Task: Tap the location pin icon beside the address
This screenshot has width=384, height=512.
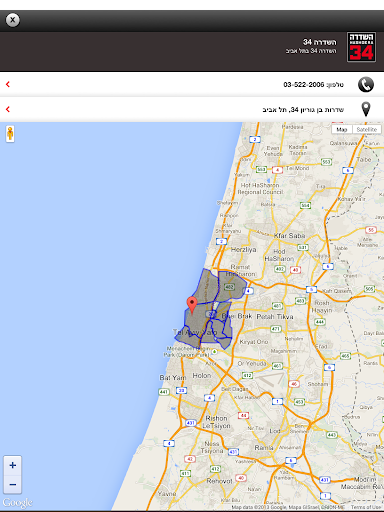Action: (366, 109)
